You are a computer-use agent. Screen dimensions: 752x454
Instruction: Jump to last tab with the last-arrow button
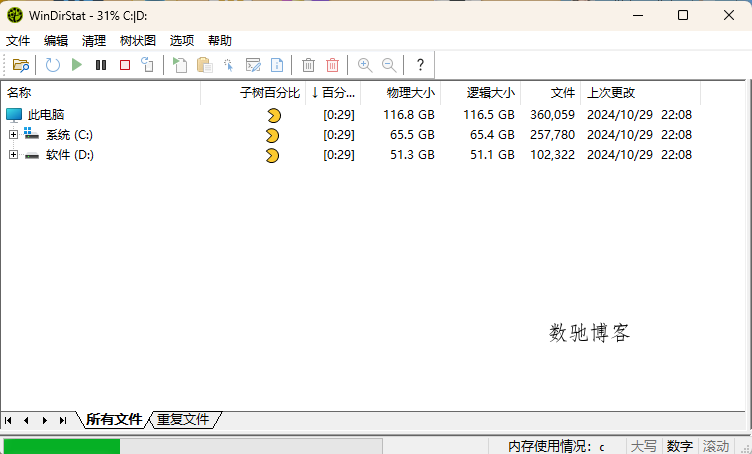click(x=63, y=420)
